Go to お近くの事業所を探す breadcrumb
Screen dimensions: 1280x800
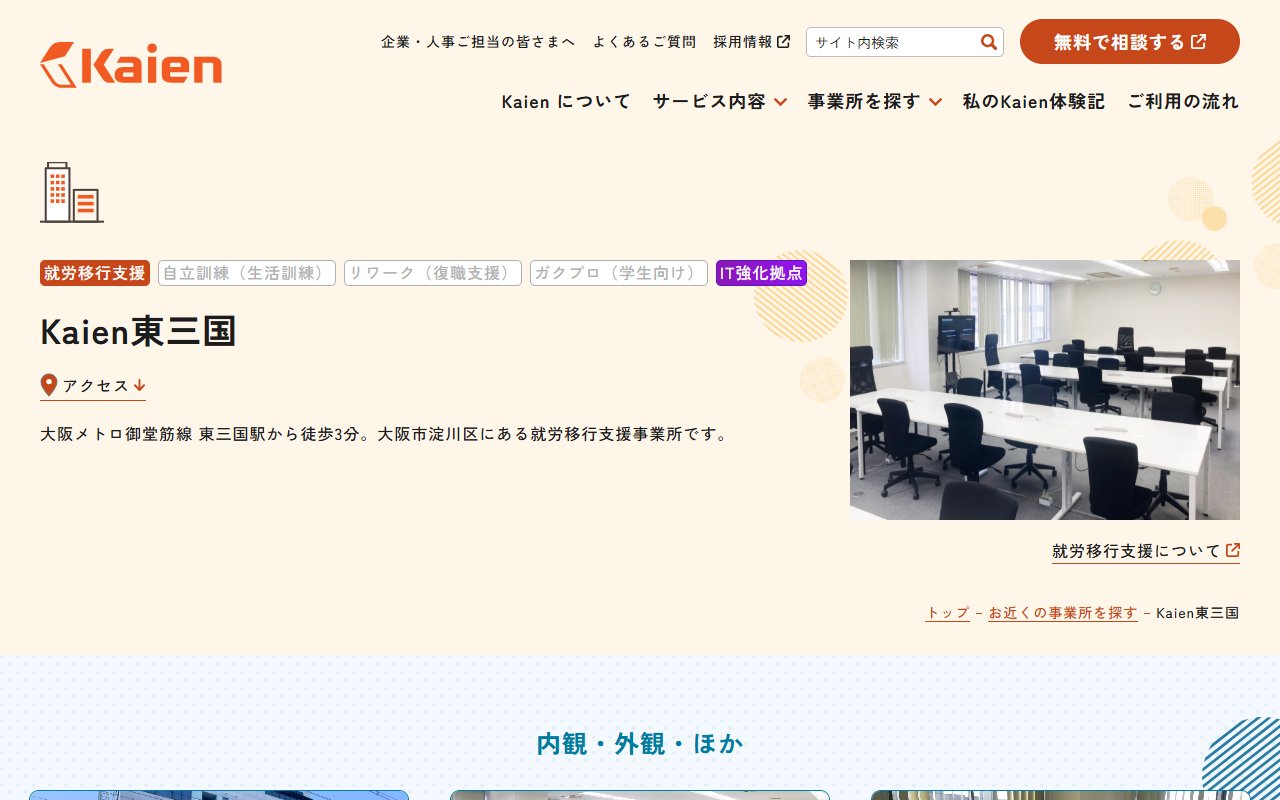[1063, 613]
